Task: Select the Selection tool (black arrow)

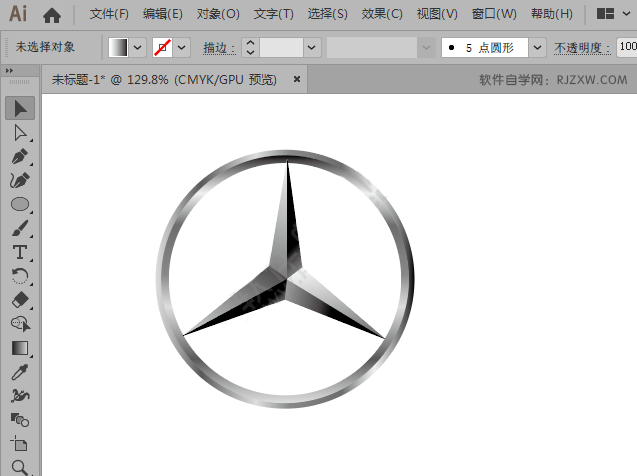Action: [20, 108]
